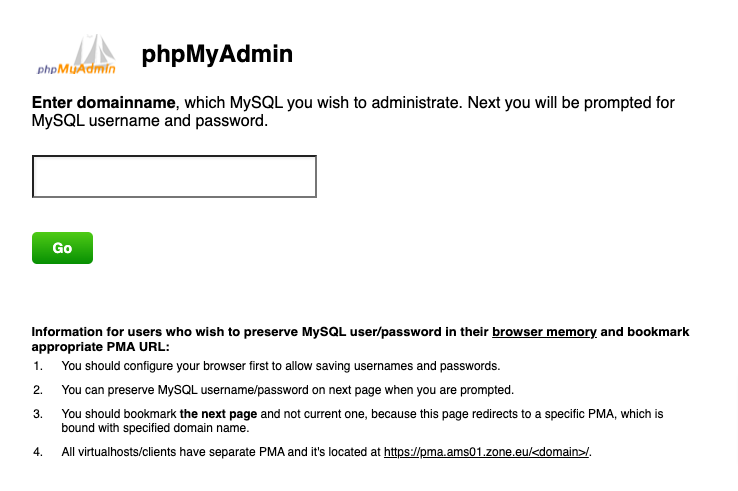The image size is (738, 491).
Task: Click list number 1 marker
Action: tap(37, 366)
